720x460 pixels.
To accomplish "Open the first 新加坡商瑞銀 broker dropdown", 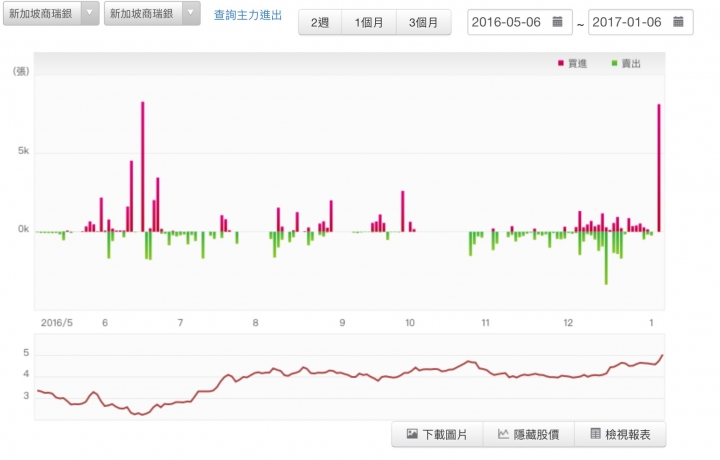I will pos(51,14).
